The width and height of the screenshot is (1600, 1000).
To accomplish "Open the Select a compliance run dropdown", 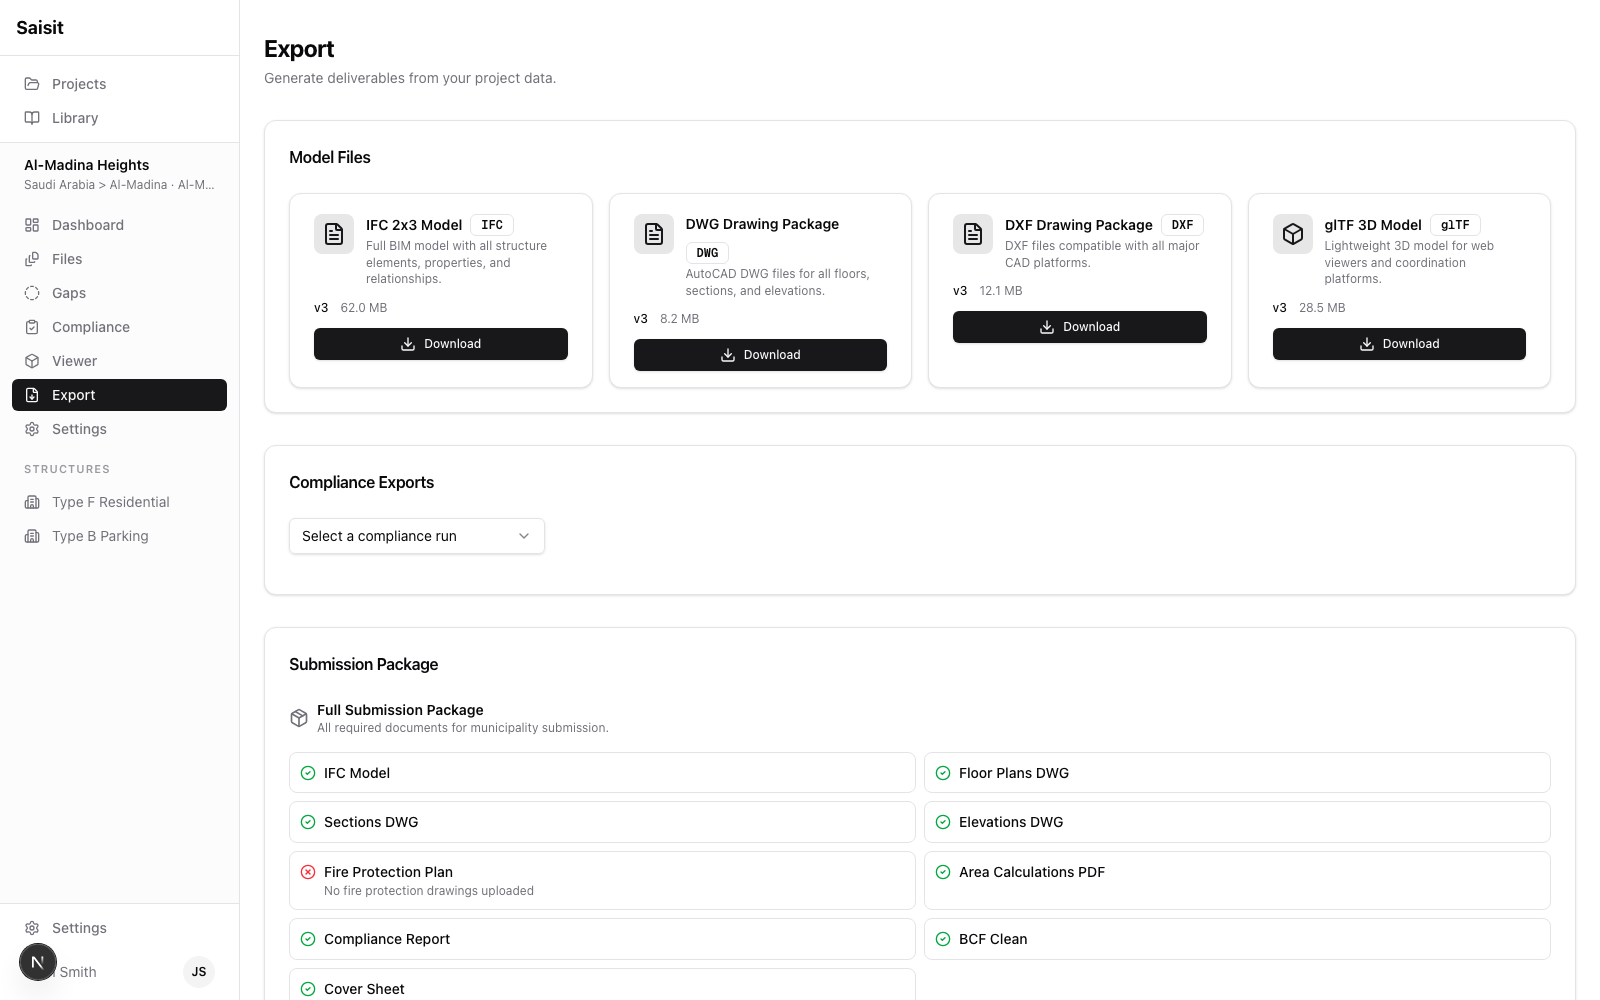I will (x=417, y=536).
